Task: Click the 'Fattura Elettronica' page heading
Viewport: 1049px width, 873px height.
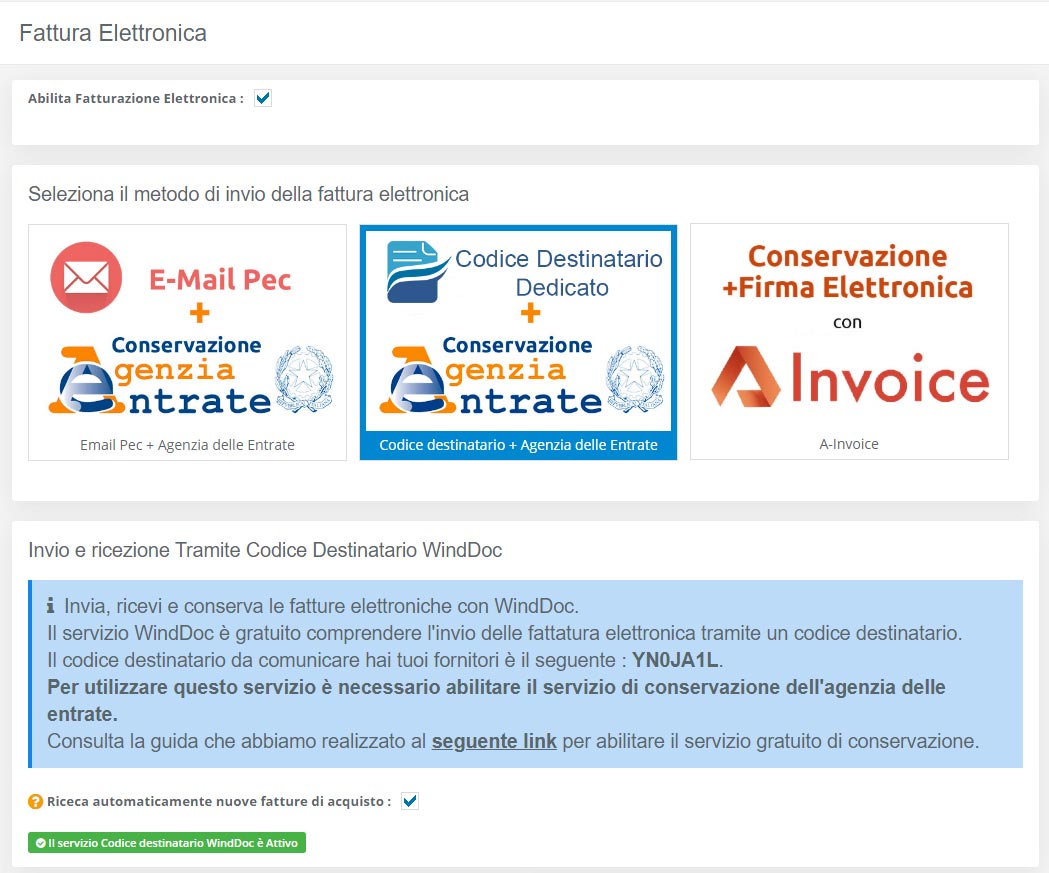Action: (x=113, y=33)
